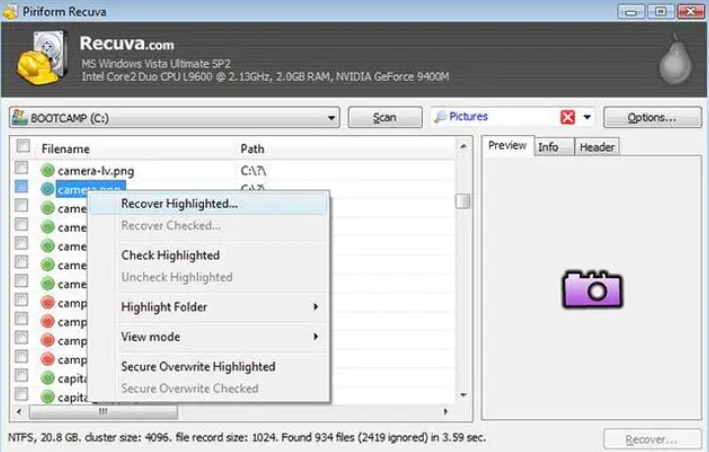The height and width of the screenshot is (452, 709).
Task: Click the C:\?\ path of camera-lv.png
Action: pos(253,171)
